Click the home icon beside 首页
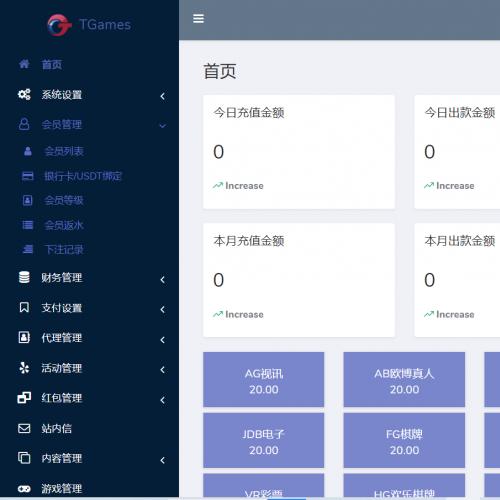This screenshot has width=500, height=500. (24, 64)
